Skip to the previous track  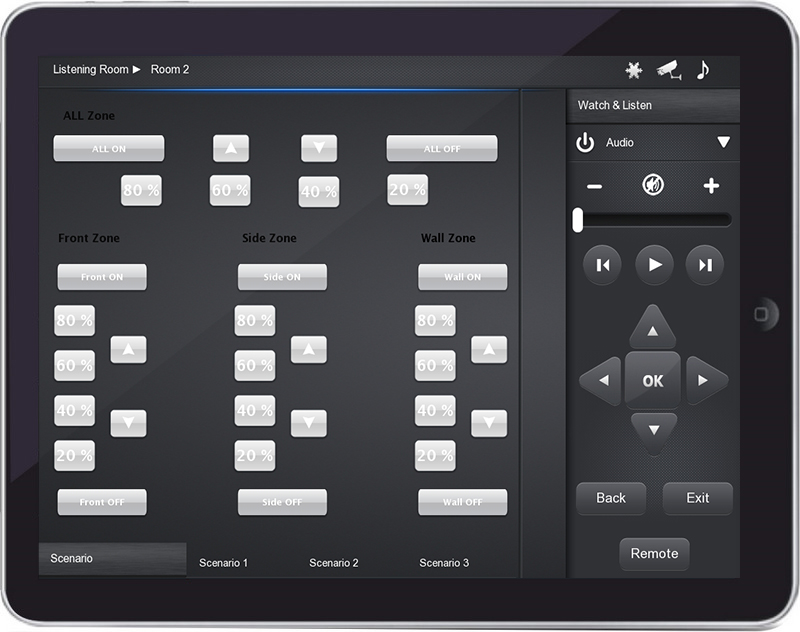point(602,265)
